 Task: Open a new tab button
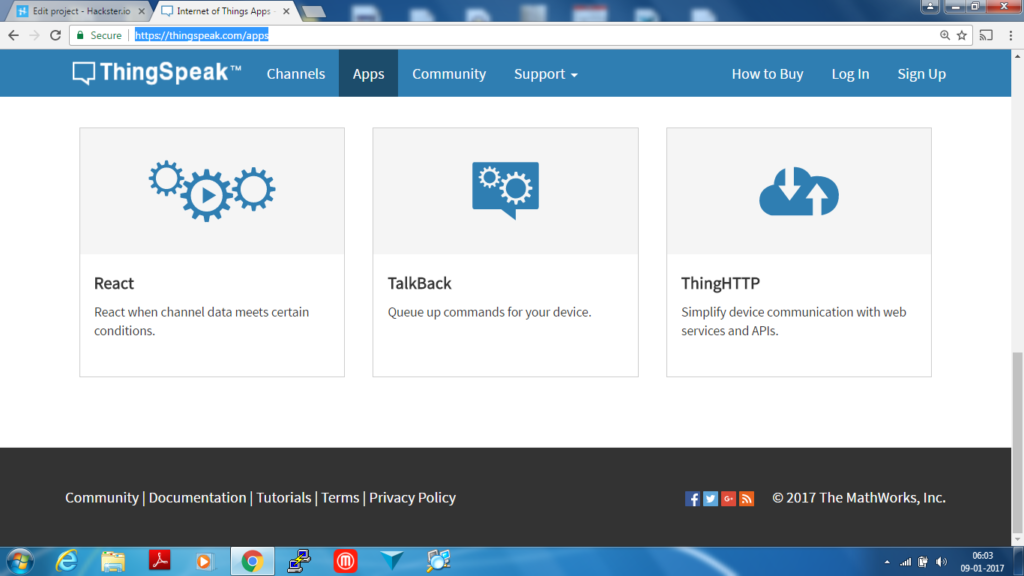click(313, 12)
